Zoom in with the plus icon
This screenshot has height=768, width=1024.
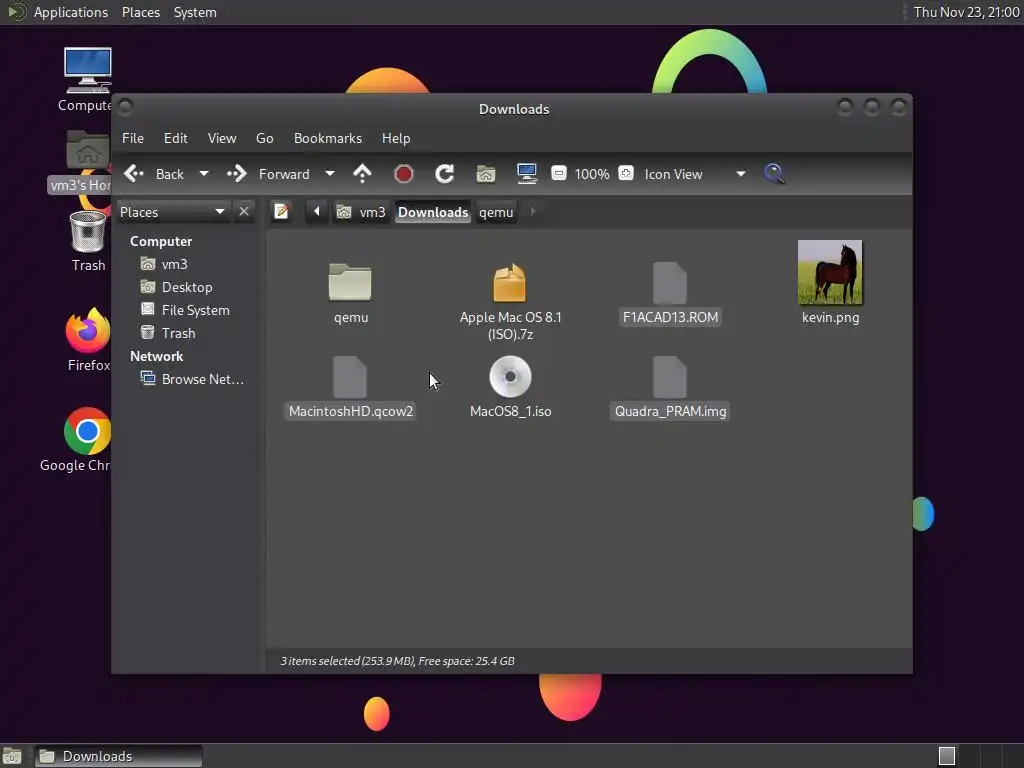626,173
